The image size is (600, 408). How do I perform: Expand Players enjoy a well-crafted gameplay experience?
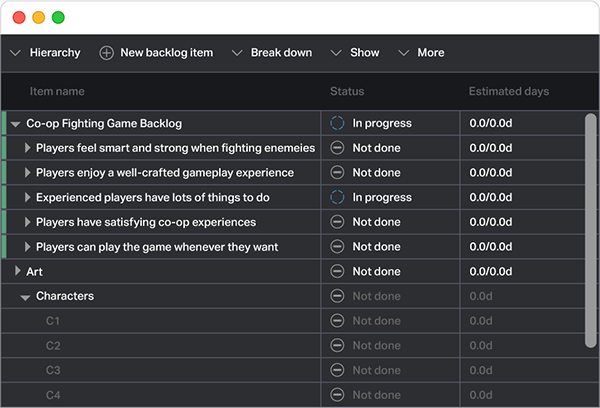pos(27,173)
